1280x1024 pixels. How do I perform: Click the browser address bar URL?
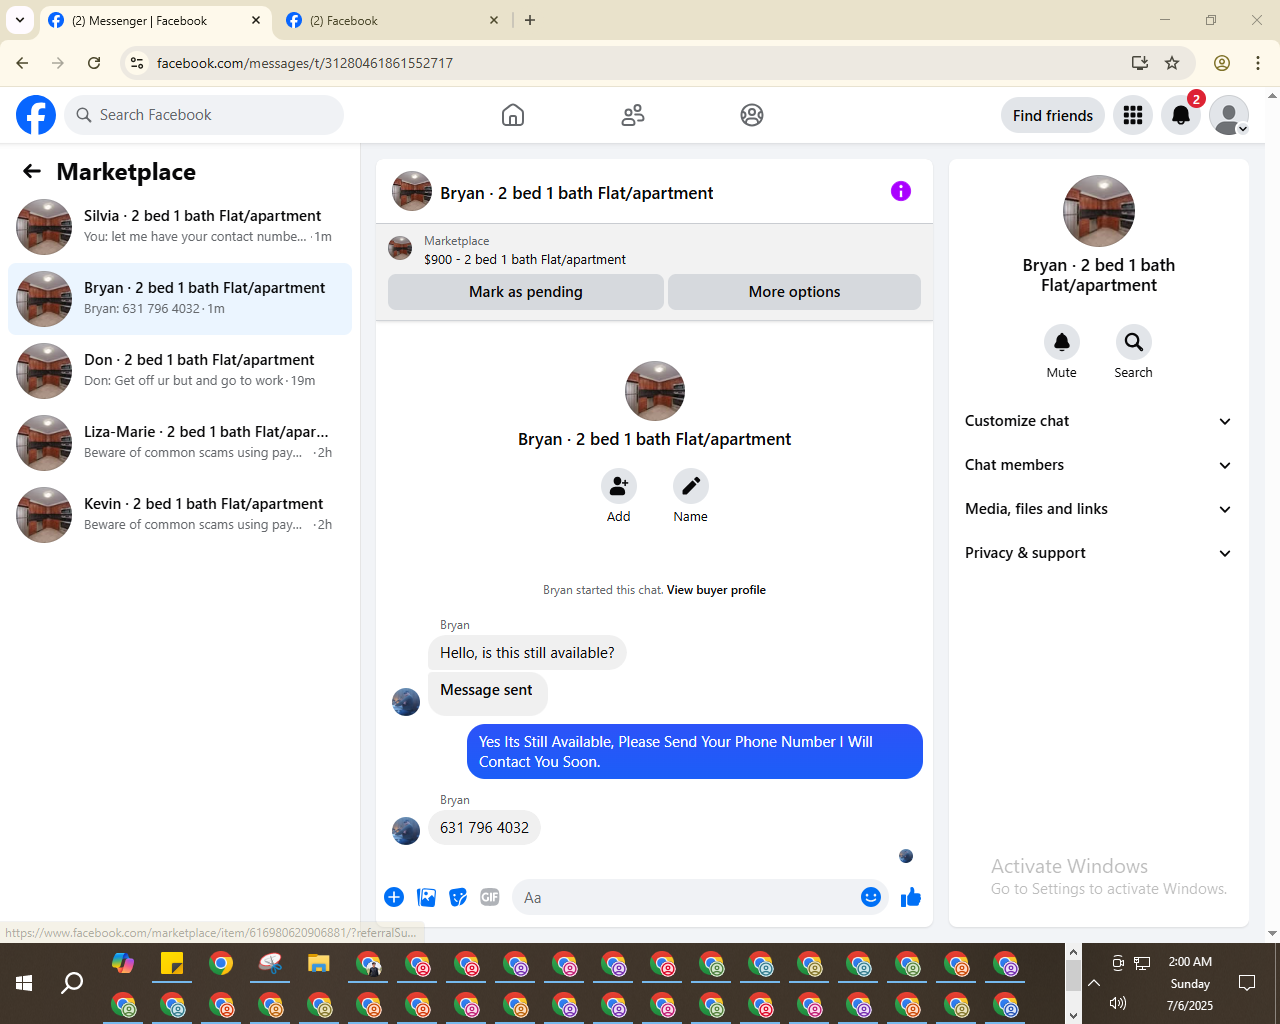305,63
